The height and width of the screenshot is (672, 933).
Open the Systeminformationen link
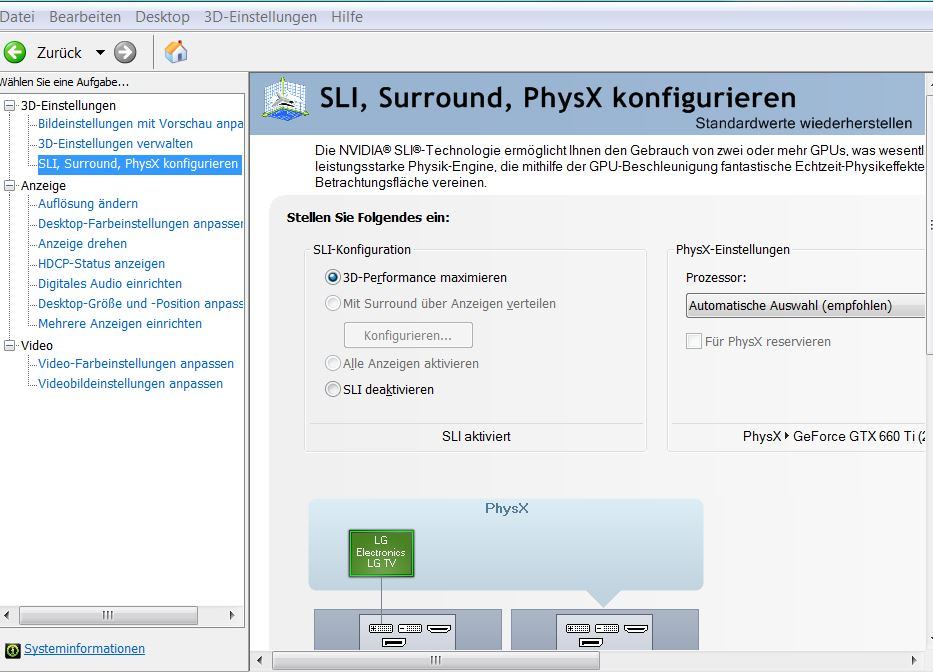[x=84, y=649]
